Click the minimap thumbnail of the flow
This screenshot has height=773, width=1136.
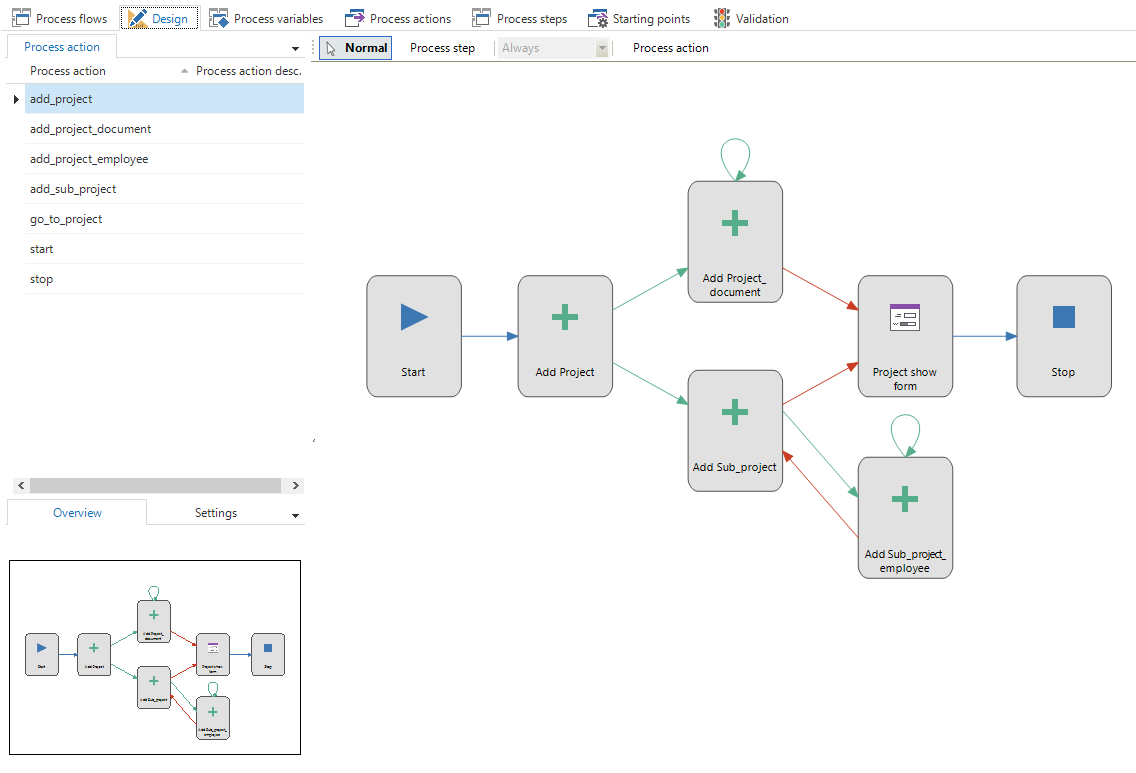coord(154,657)
